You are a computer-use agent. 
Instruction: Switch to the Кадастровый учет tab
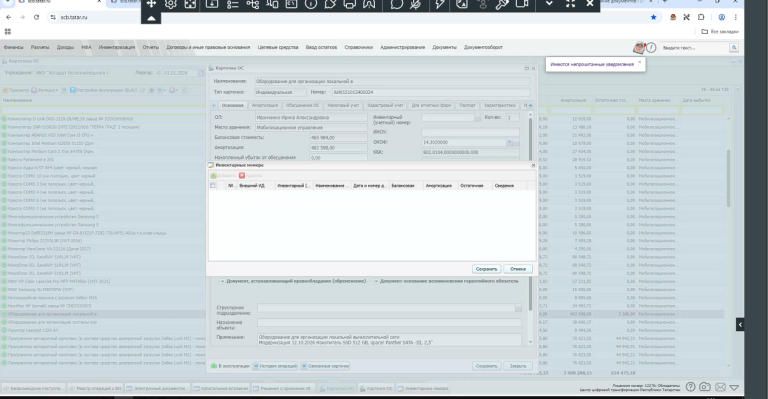[385, 105]
